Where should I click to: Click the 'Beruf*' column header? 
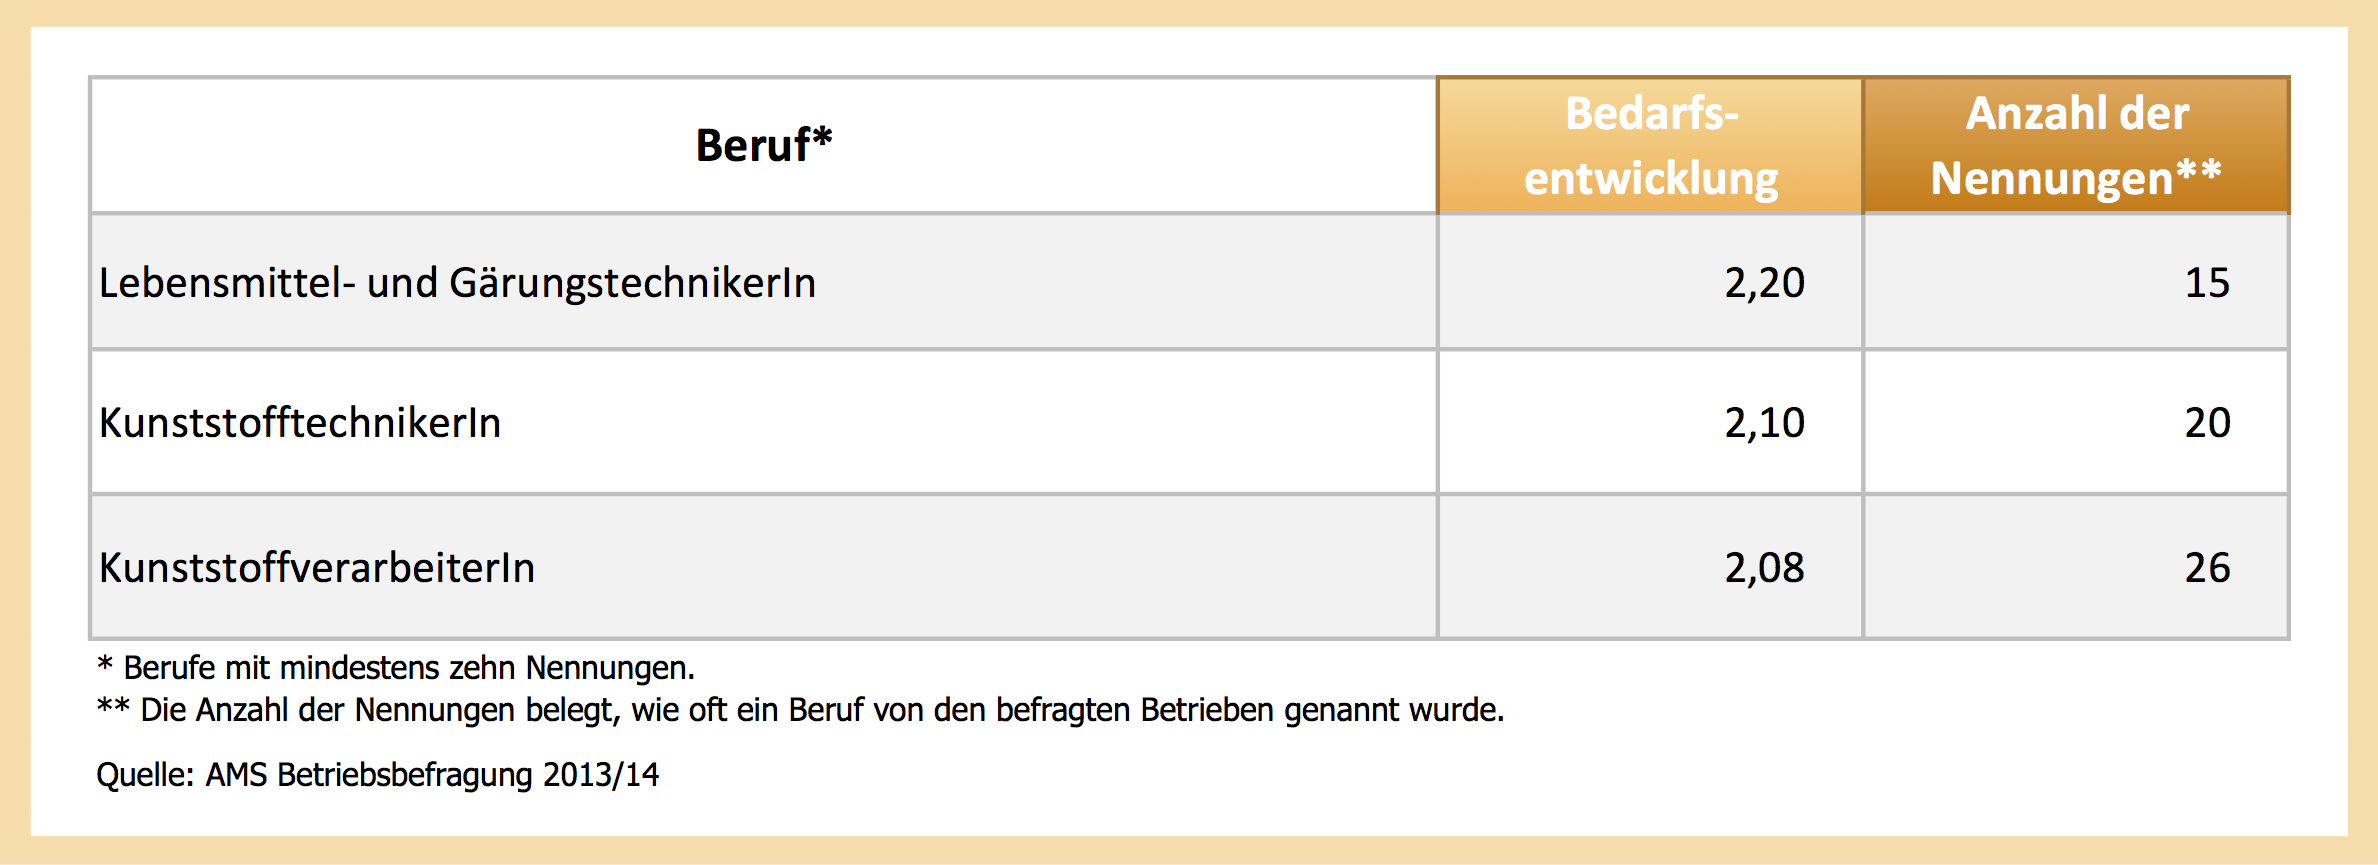tap(763, 146)
